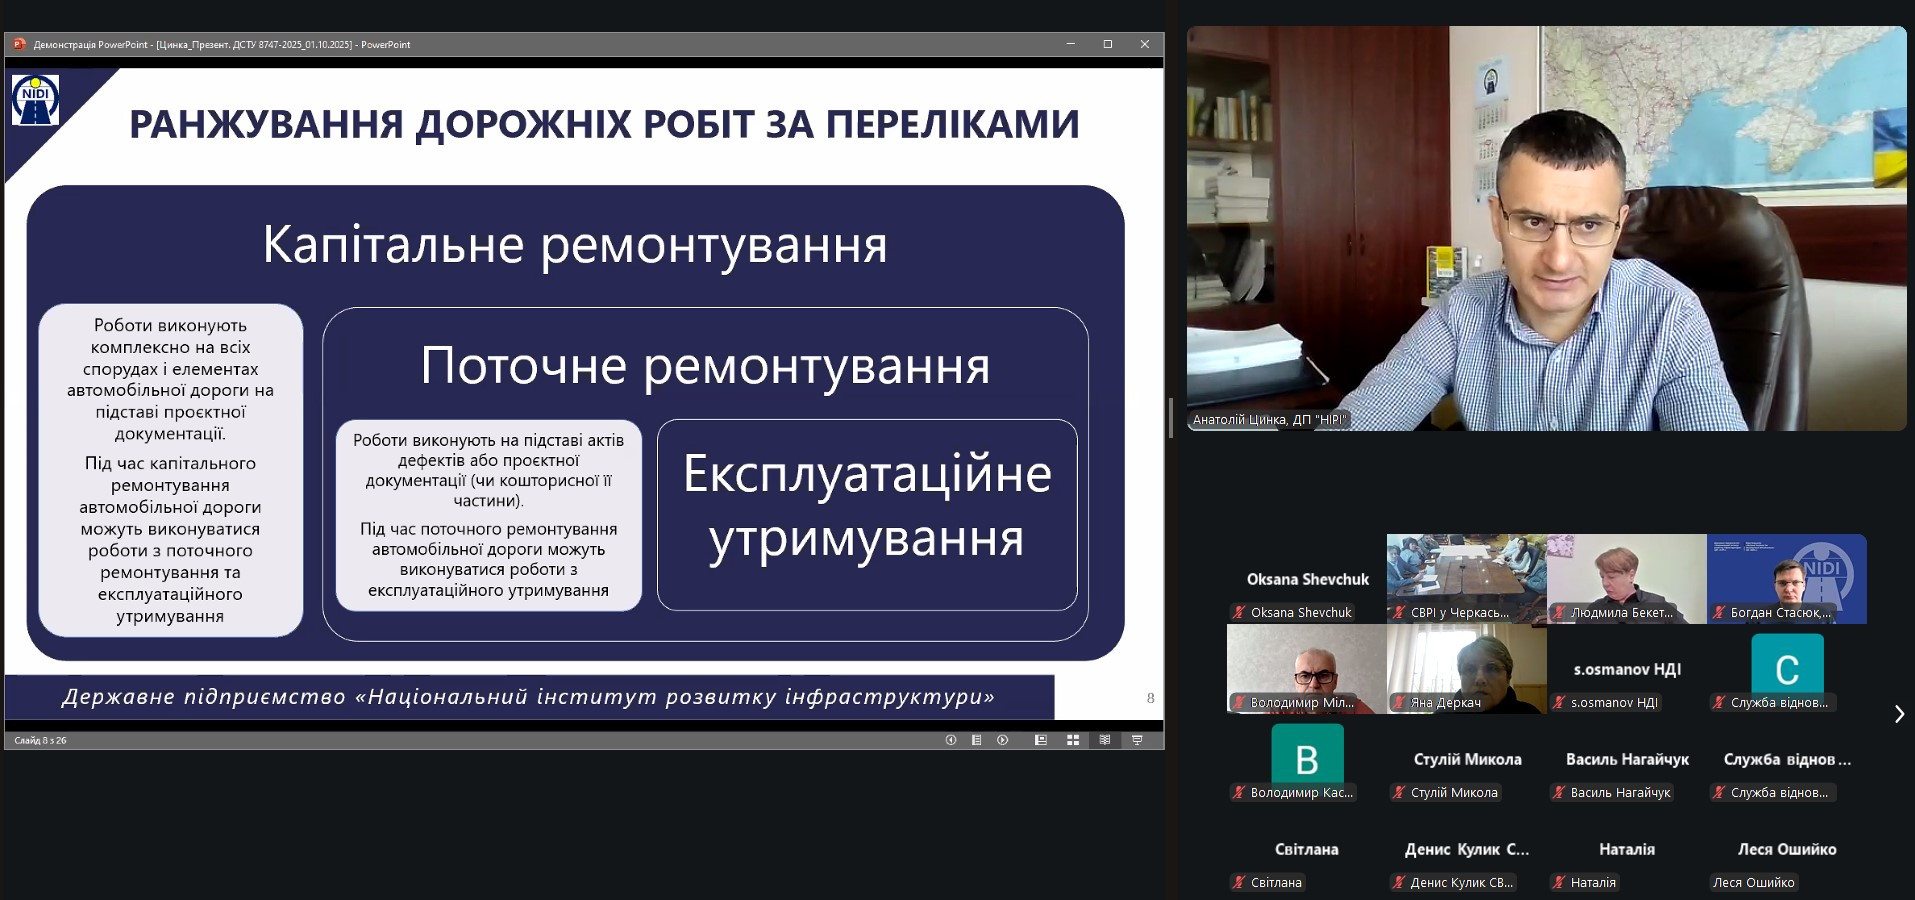Image resolution: width=1915 pixels, height=900 pixels.
Task: Switch to Normal view in PowerPoint
Action: pos(1041,740)
